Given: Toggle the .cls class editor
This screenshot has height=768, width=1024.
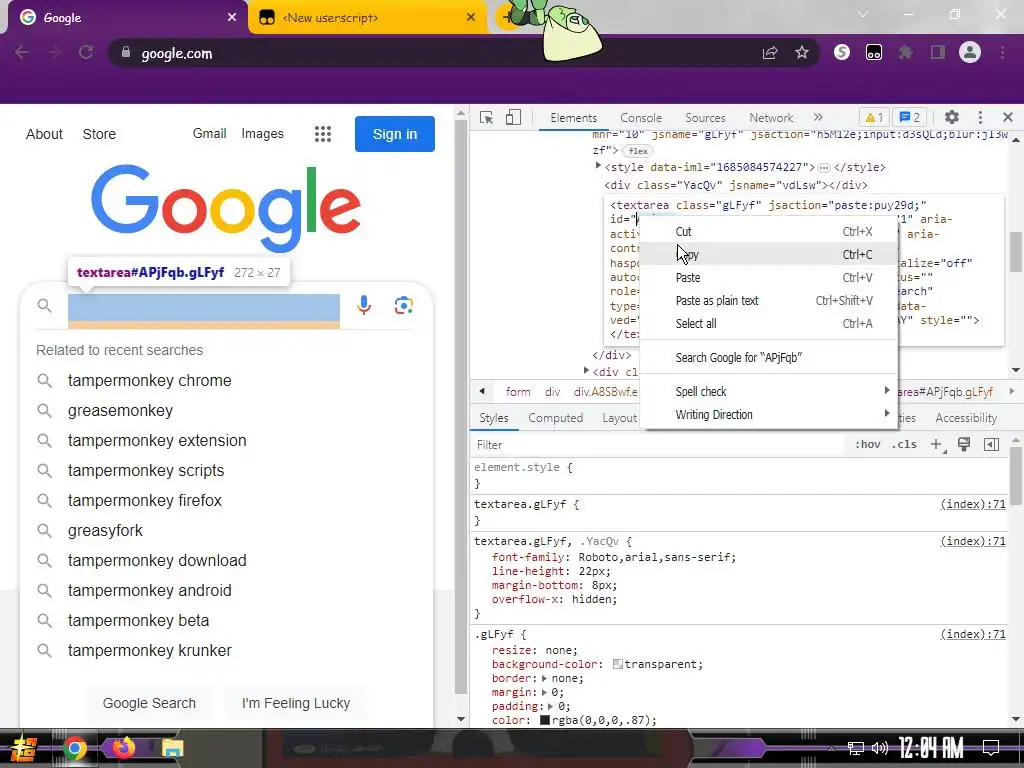Looking at the screenshot, I should (904, 444).
